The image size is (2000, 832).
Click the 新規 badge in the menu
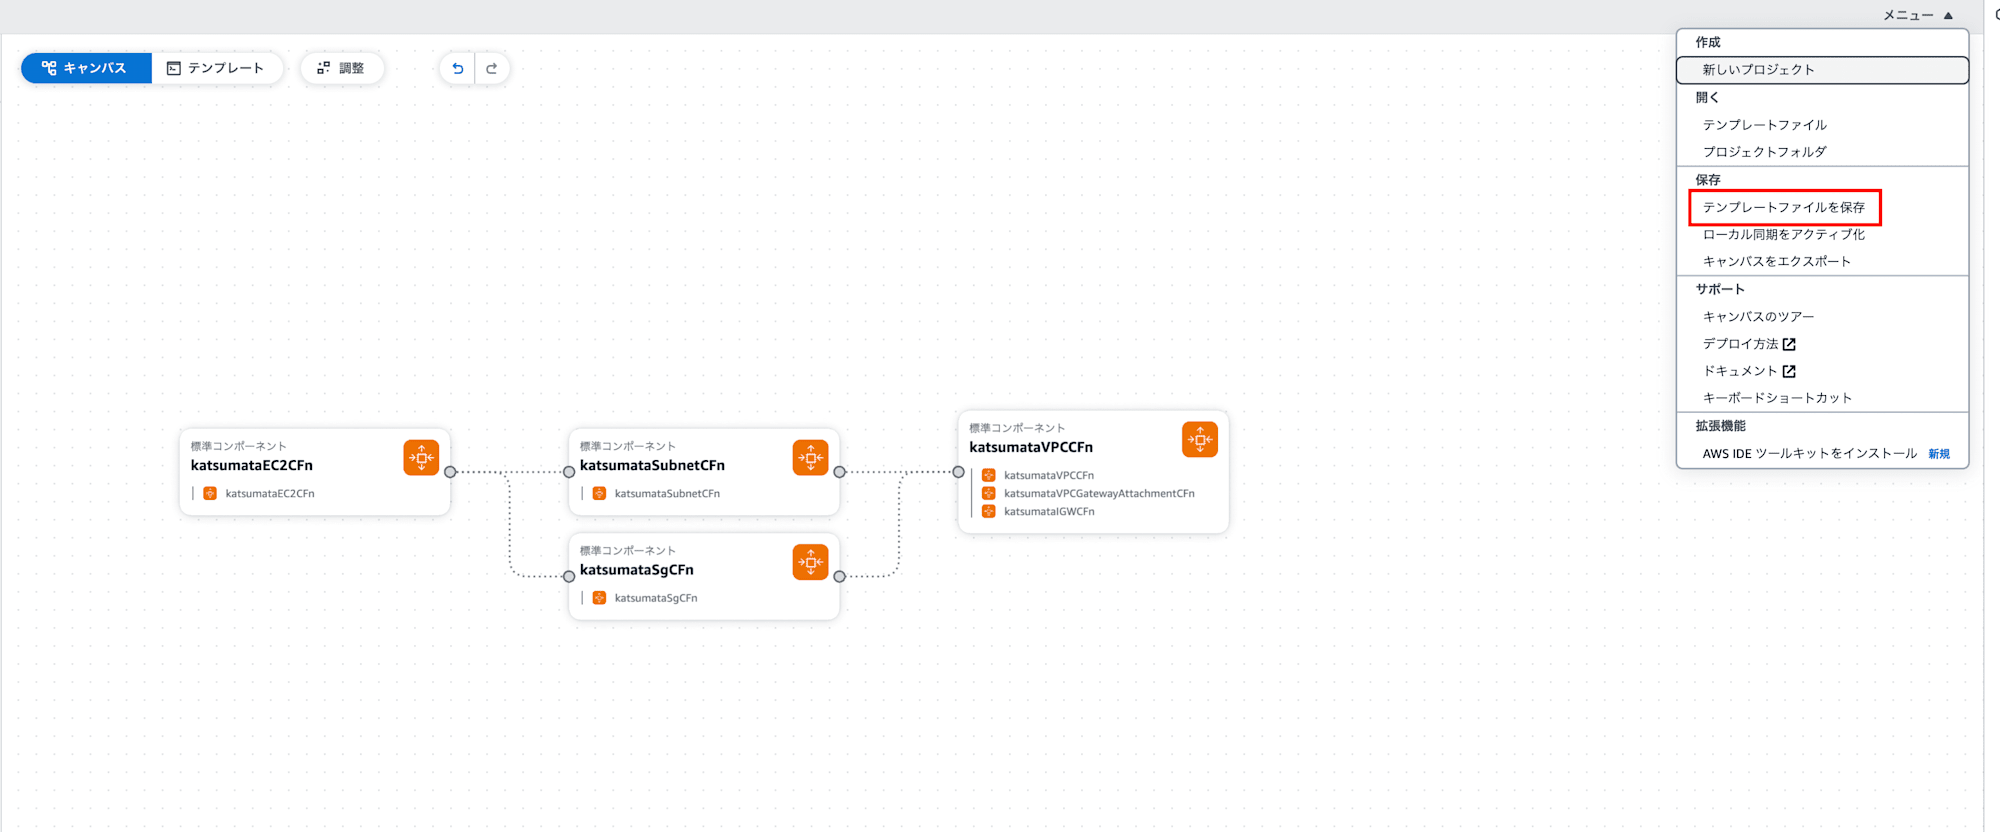tap(1939, 454)
